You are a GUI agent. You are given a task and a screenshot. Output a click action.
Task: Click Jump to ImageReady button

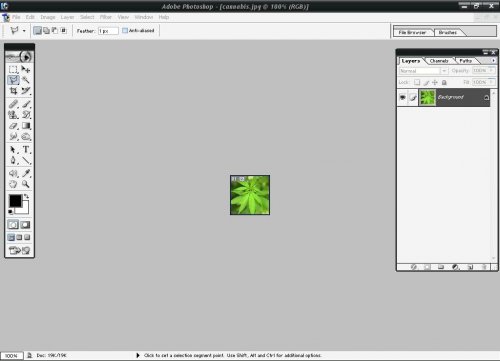coord(19,250)
